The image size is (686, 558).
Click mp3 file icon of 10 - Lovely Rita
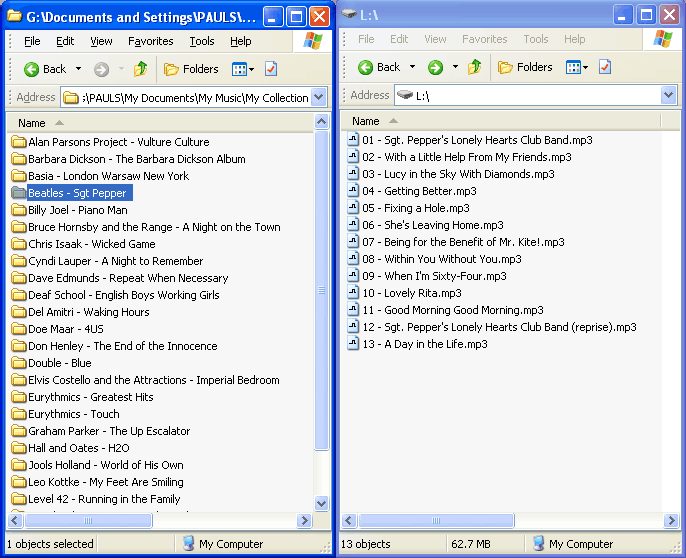pos(353,292)
